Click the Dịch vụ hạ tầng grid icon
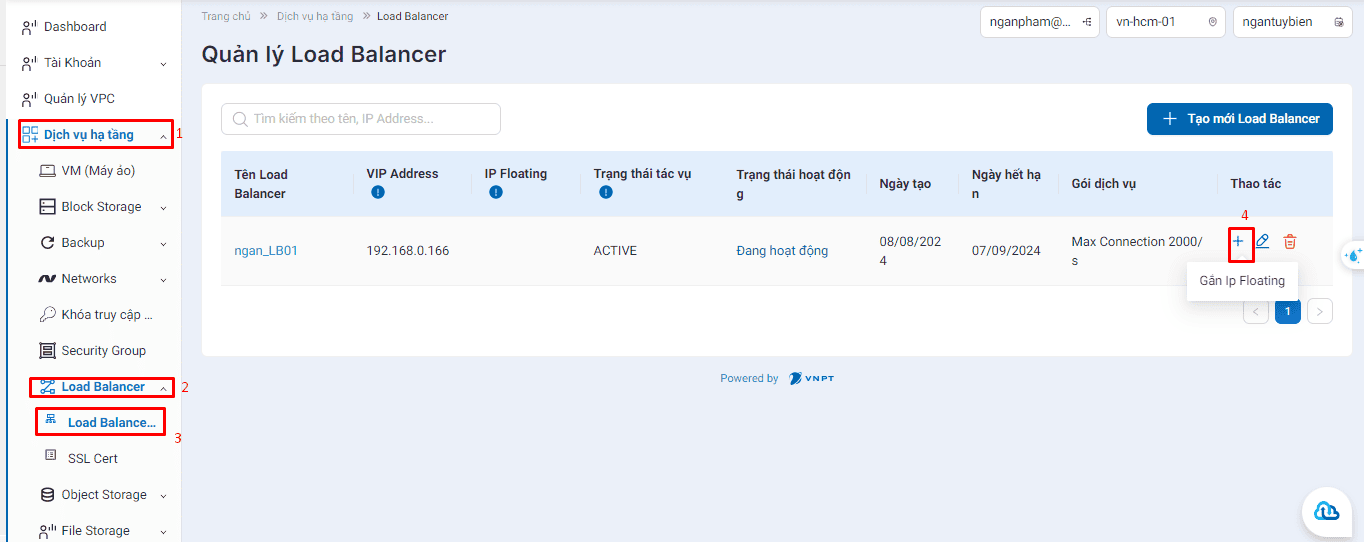 tap(30, 135)
